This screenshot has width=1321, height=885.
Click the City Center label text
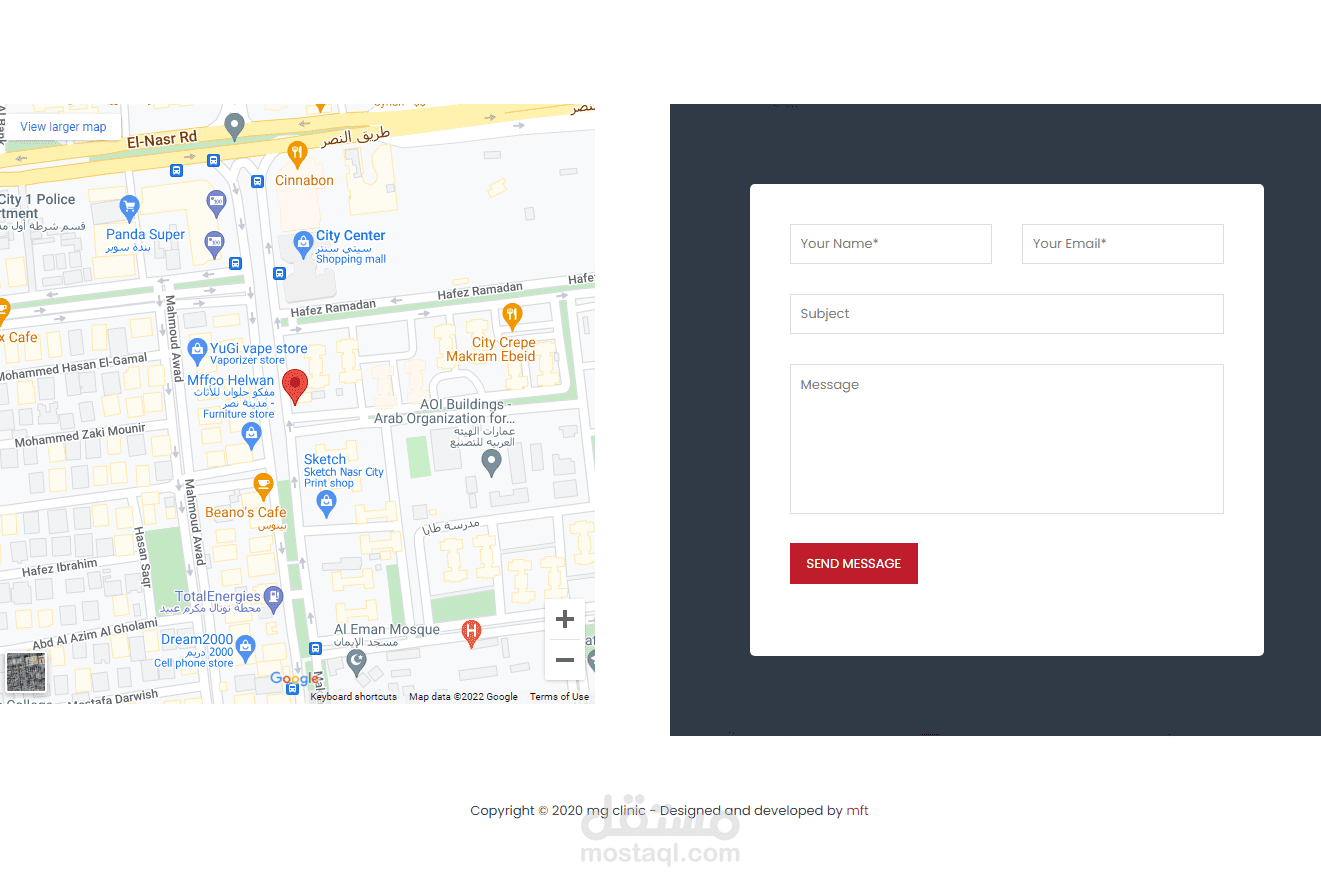(x=351, y=236)
